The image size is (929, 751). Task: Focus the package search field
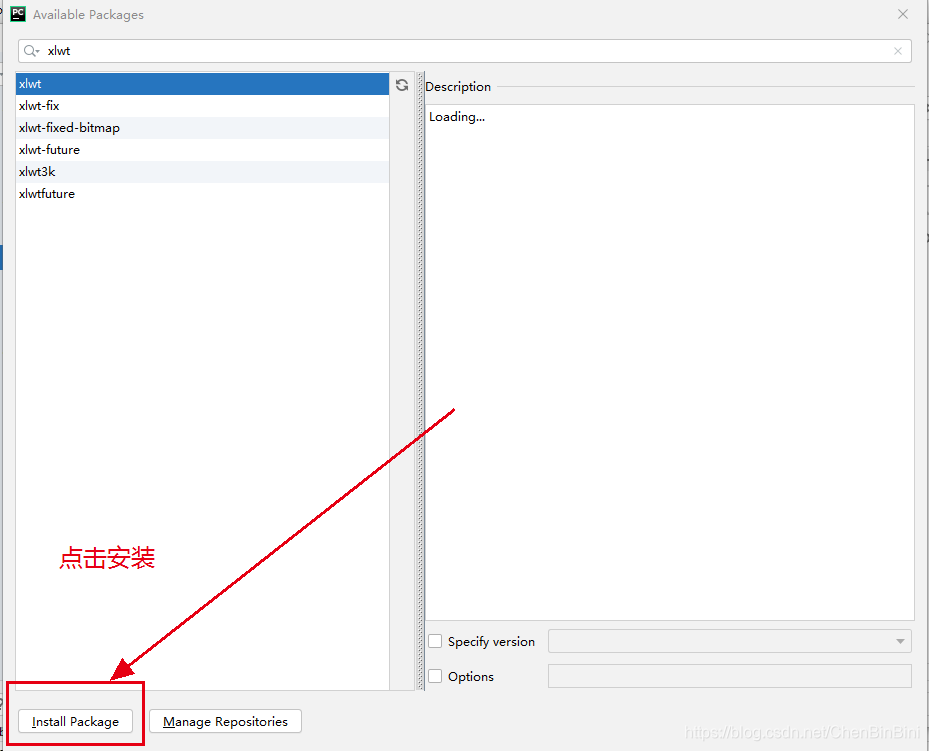click(x=464, y=52)
